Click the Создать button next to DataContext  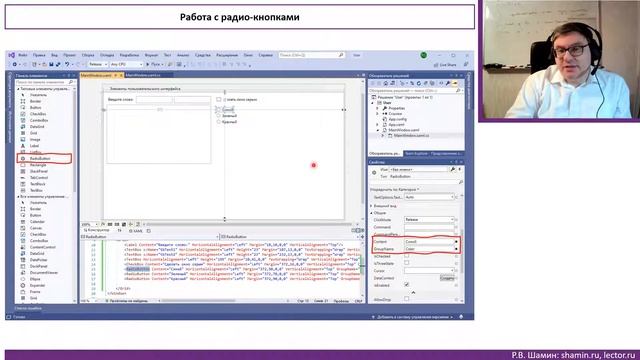tap(447, 278)
